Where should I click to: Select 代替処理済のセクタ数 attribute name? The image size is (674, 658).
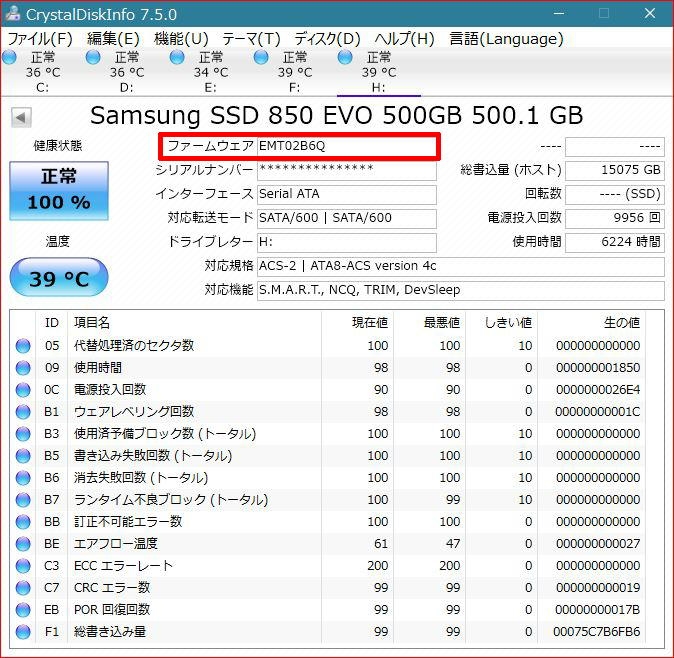134,346
